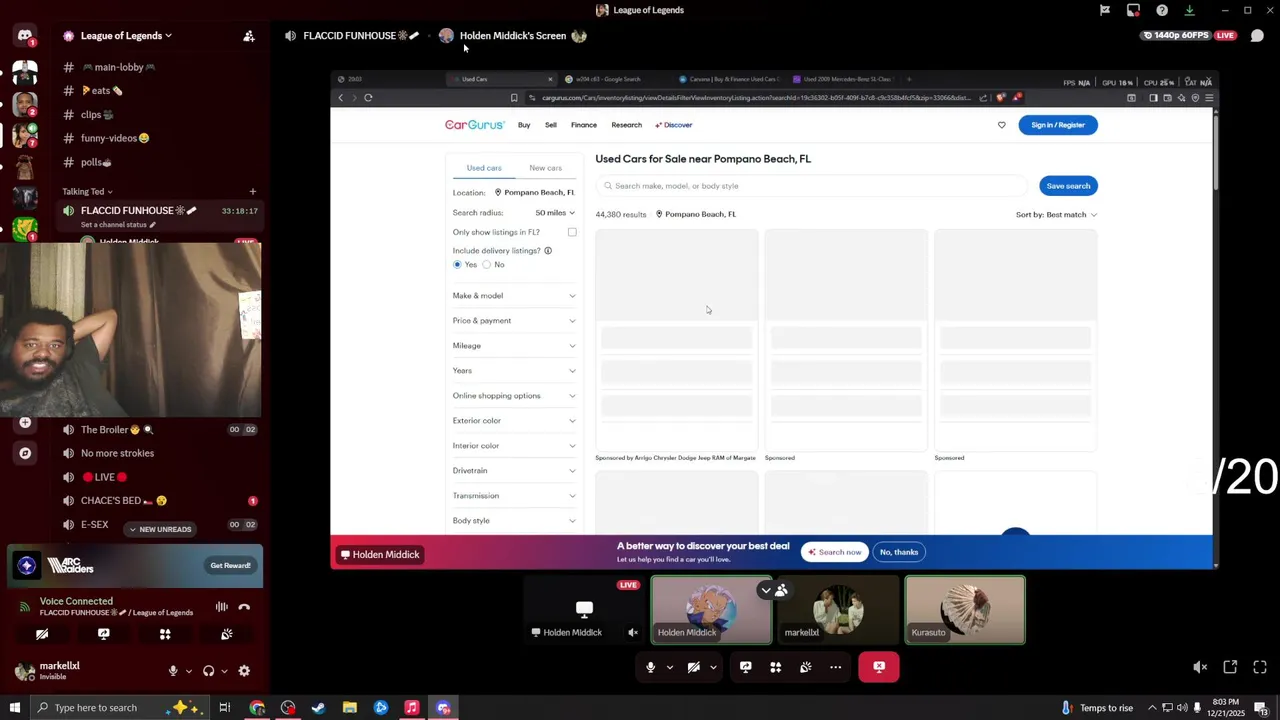Viewport: 1280px width, 720px height.
Task: Reload the CarGurus page in streamed browser
Action: pyautogui.click(x=368, y=98)
